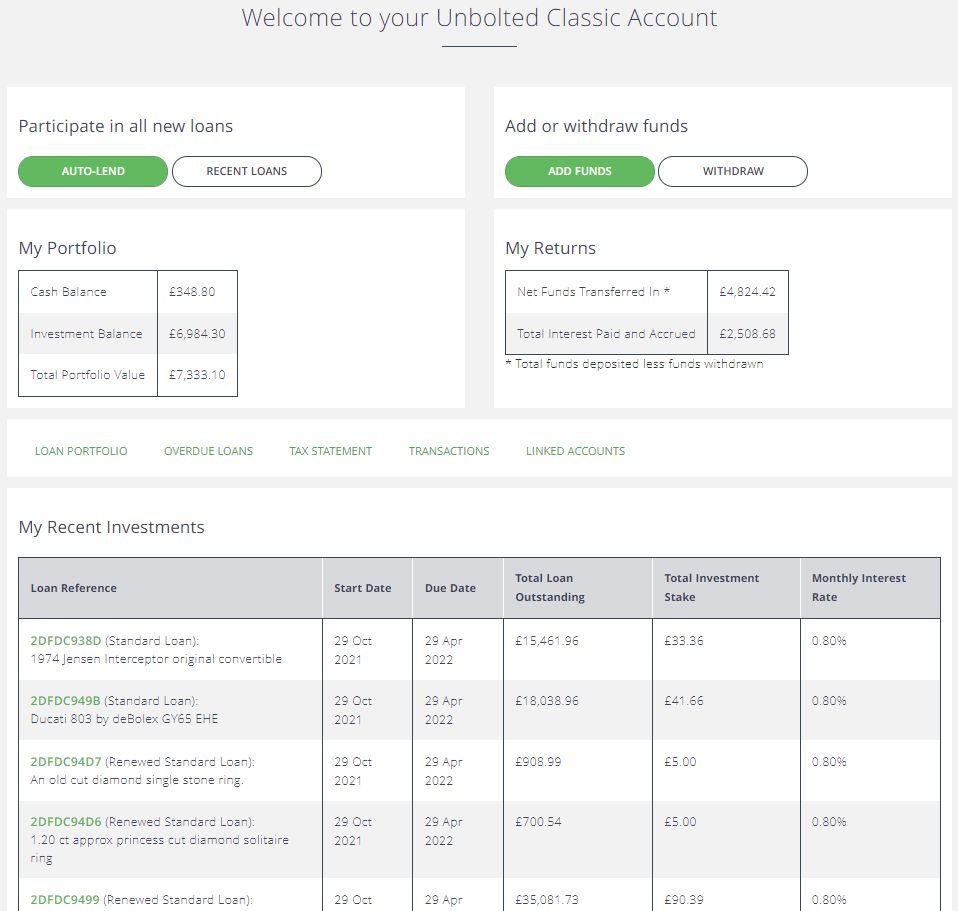Open the RECENT LOANS page
This screenshot has height=911, width=958.
pyautogui.click(x=247, y=171)
